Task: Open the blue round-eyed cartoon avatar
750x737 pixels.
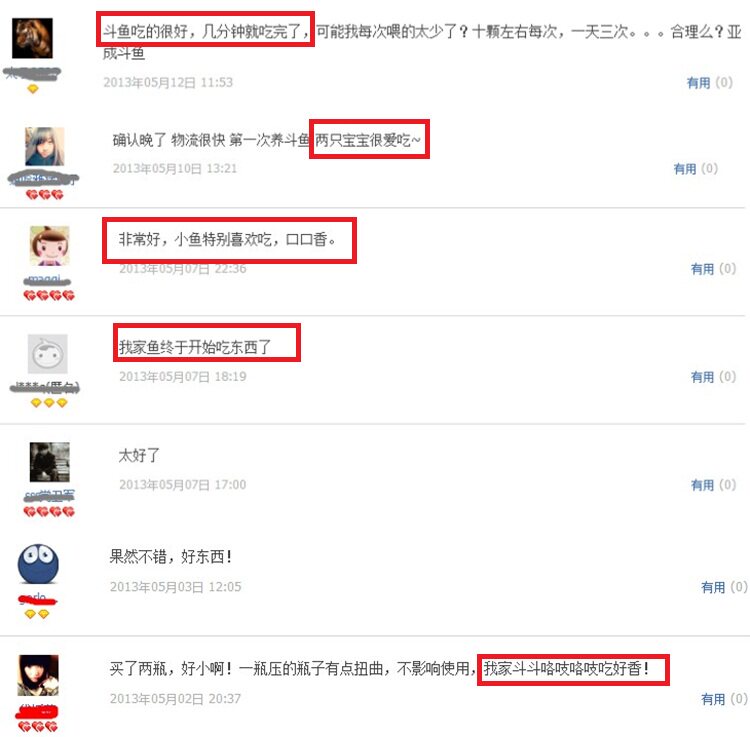Action: [38, 564]
